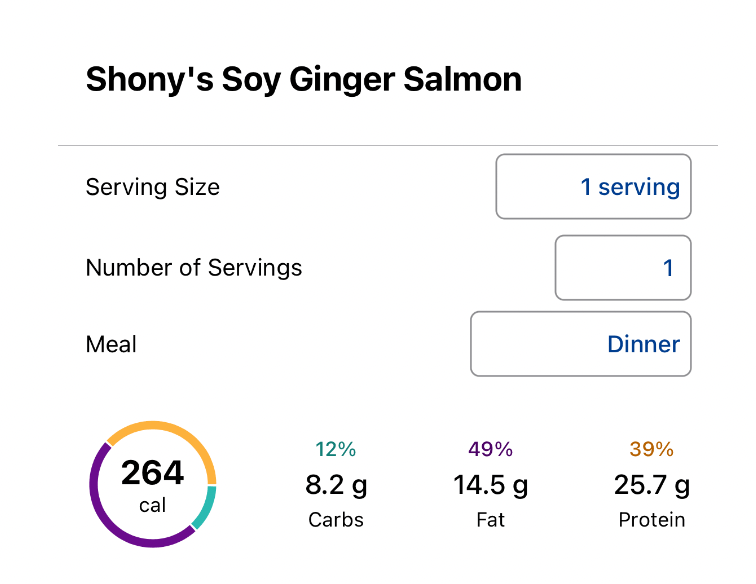Select the 39% protein percentage
Image resolution: width=756 pixels, height=584 pixels.
pyautogui.click(x=651, y=450)
